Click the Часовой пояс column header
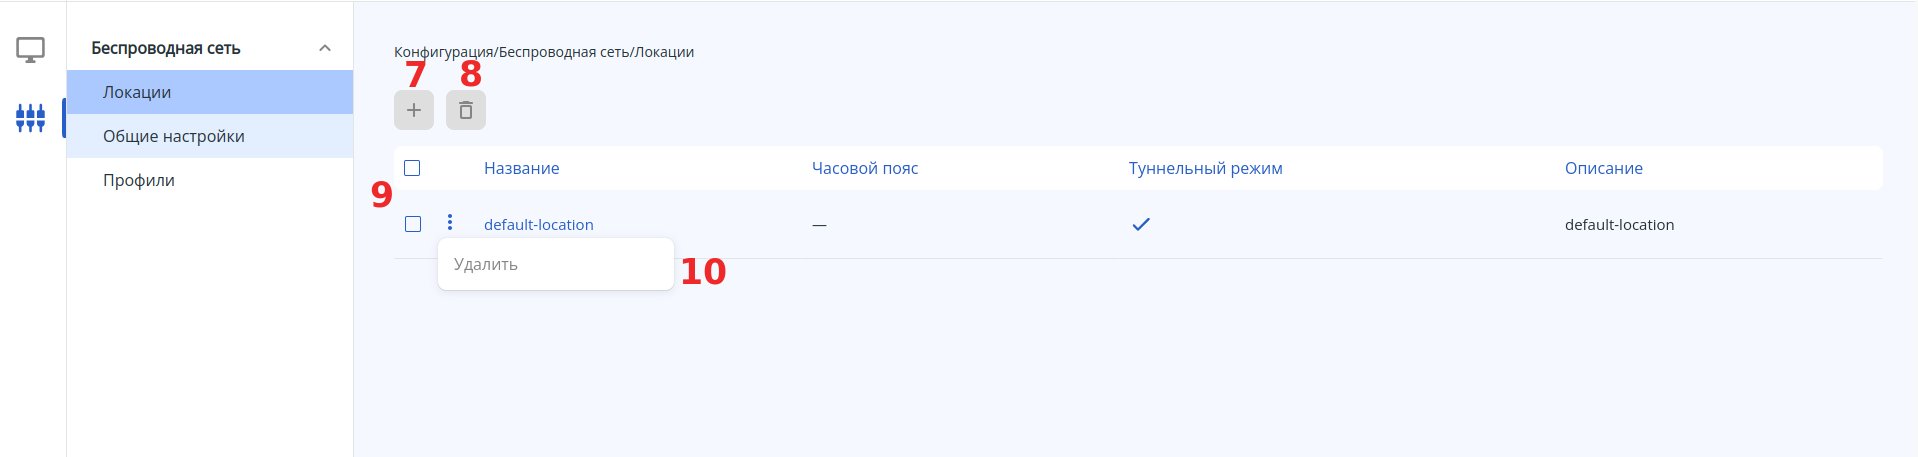This screenshot has height=457, width=1918. pos(865,168)
